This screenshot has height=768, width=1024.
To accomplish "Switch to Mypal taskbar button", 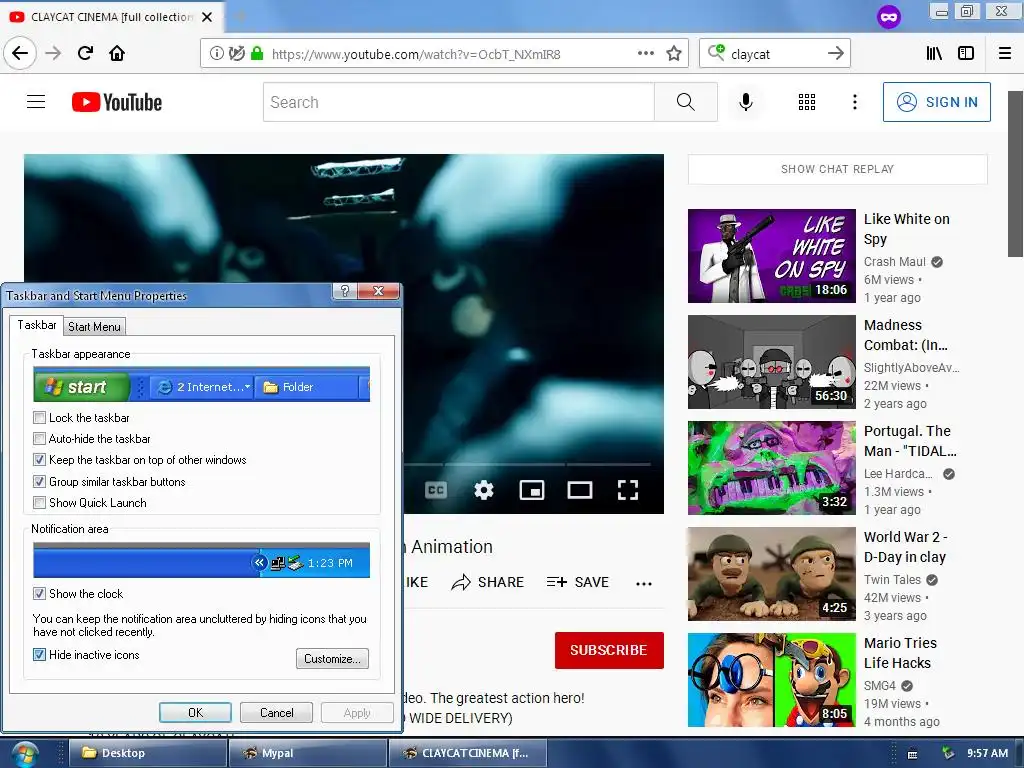I will coord(308,753).
